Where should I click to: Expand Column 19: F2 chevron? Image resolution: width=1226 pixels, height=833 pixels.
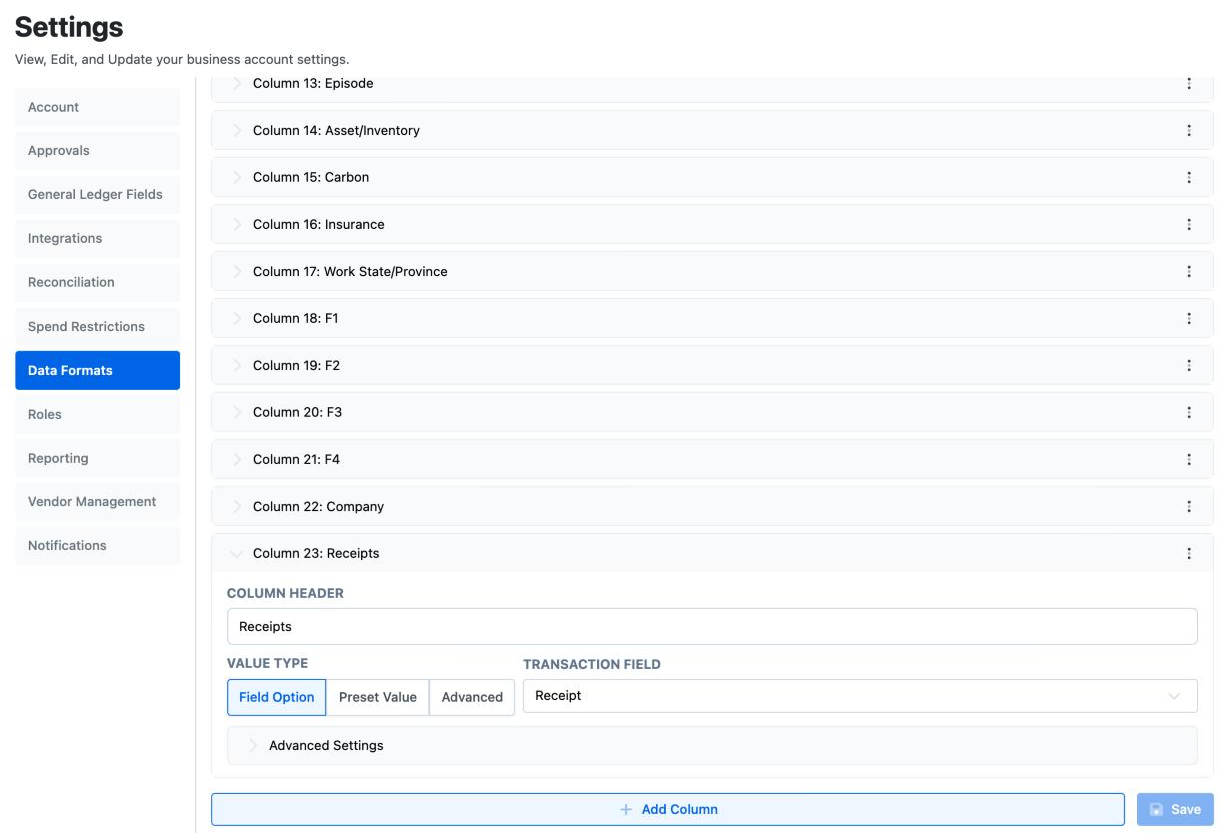(x=237, y=366)
